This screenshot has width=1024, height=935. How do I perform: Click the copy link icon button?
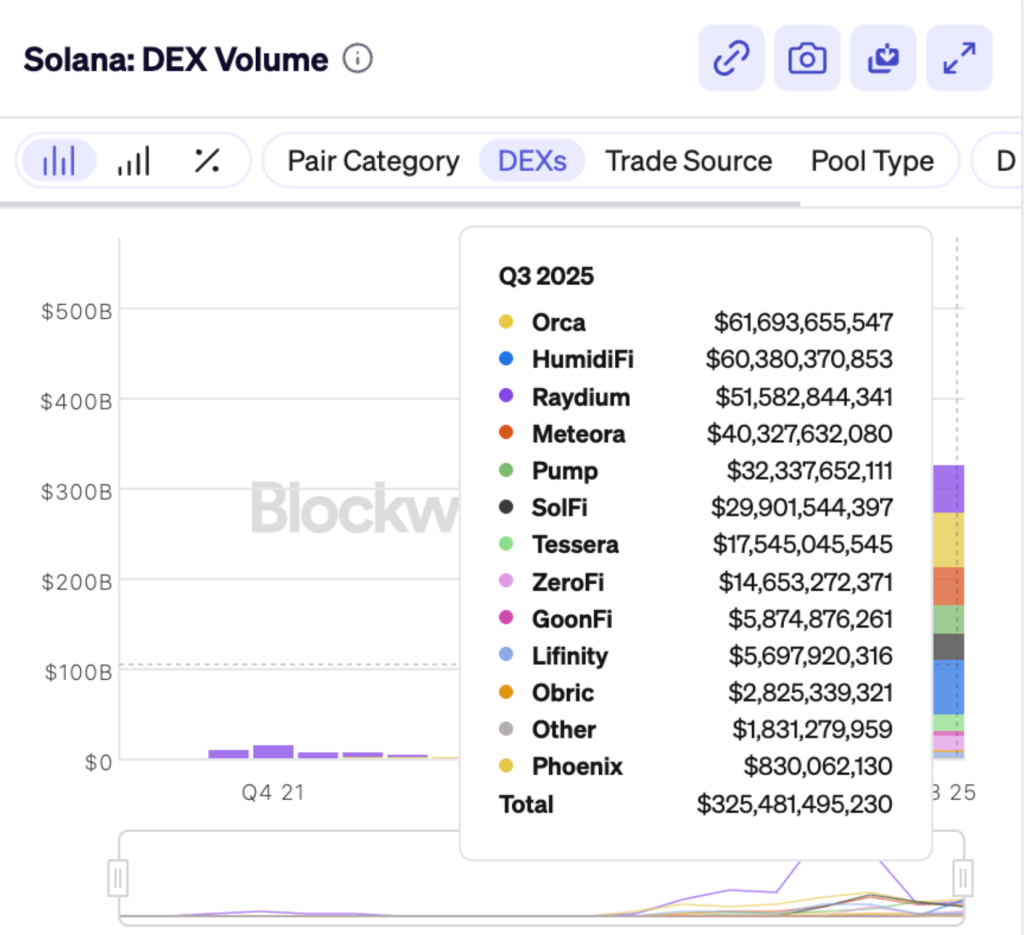[731, 59]
